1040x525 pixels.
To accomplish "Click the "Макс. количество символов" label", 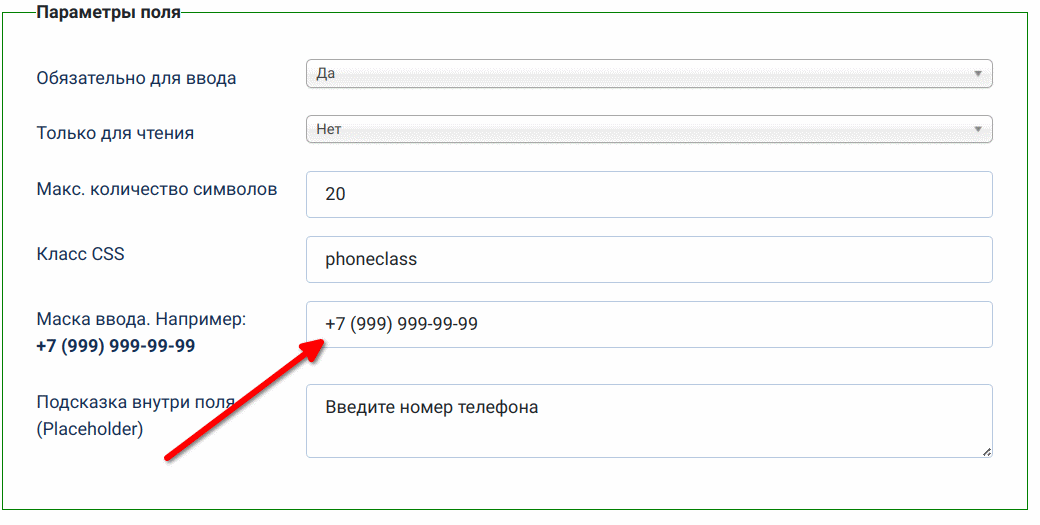I will pos(157,189).
